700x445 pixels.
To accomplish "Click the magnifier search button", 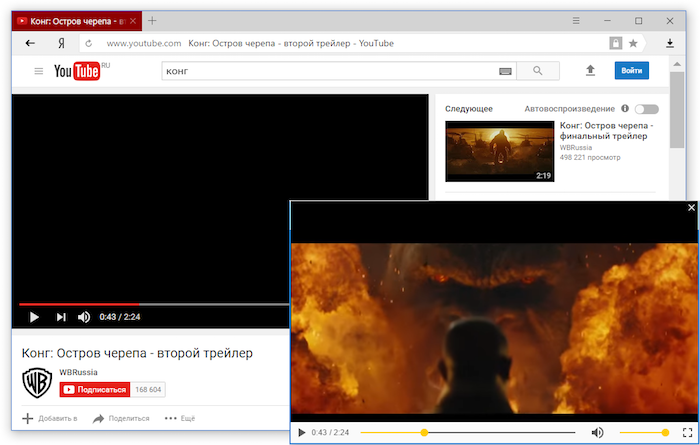I will click(538, 71).
